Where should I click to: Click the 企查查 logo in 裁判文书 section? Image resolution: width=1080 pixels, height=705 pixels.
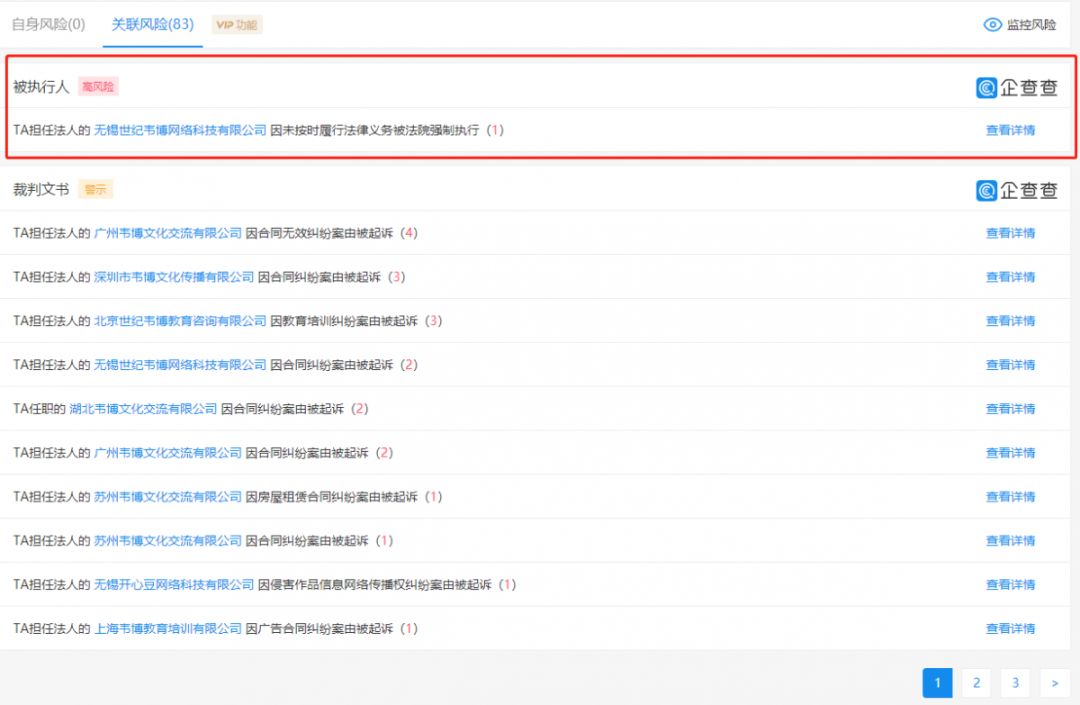tap(1016, 190)
